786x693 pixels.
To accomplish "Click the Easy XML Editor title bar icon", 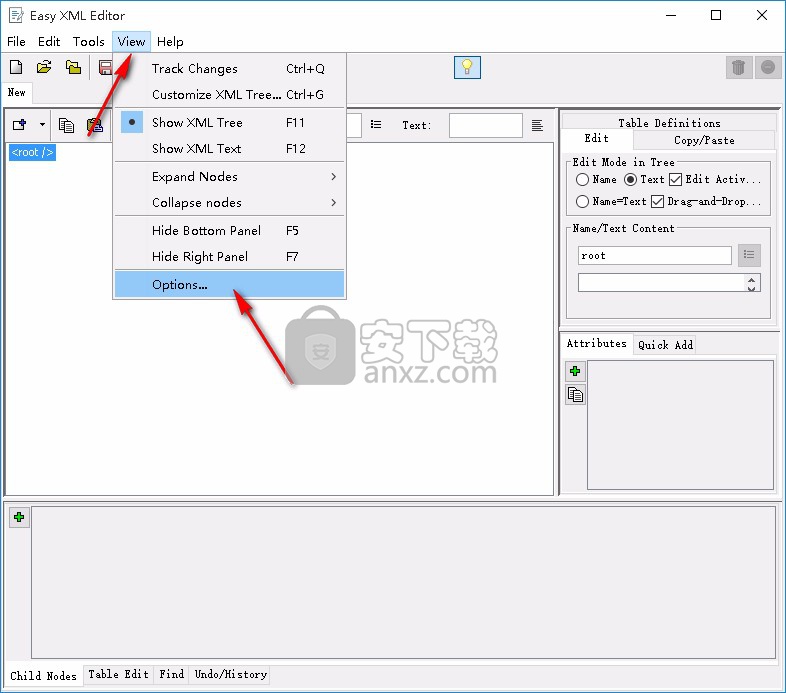I will (x=16, y=16).
